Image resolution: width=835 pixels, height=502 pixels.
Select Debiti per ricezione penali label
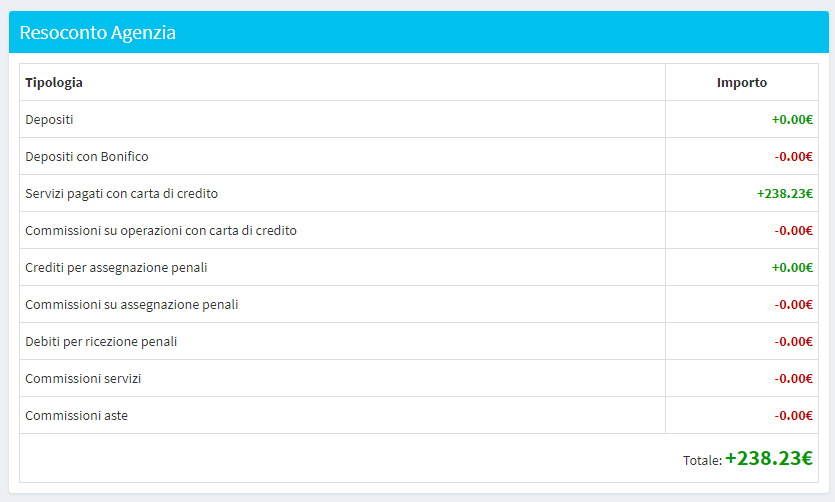(101, 341)
